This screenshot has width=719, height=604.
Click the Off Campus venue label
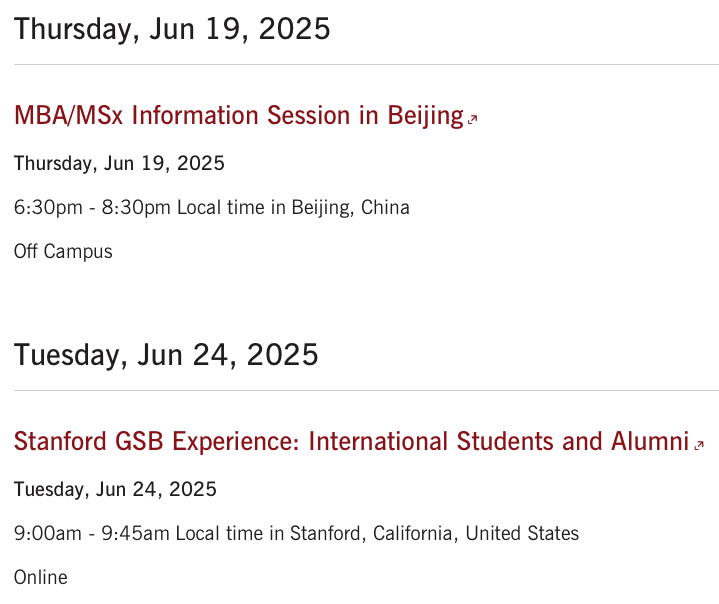pyautogui.click(x=63, y=252)
